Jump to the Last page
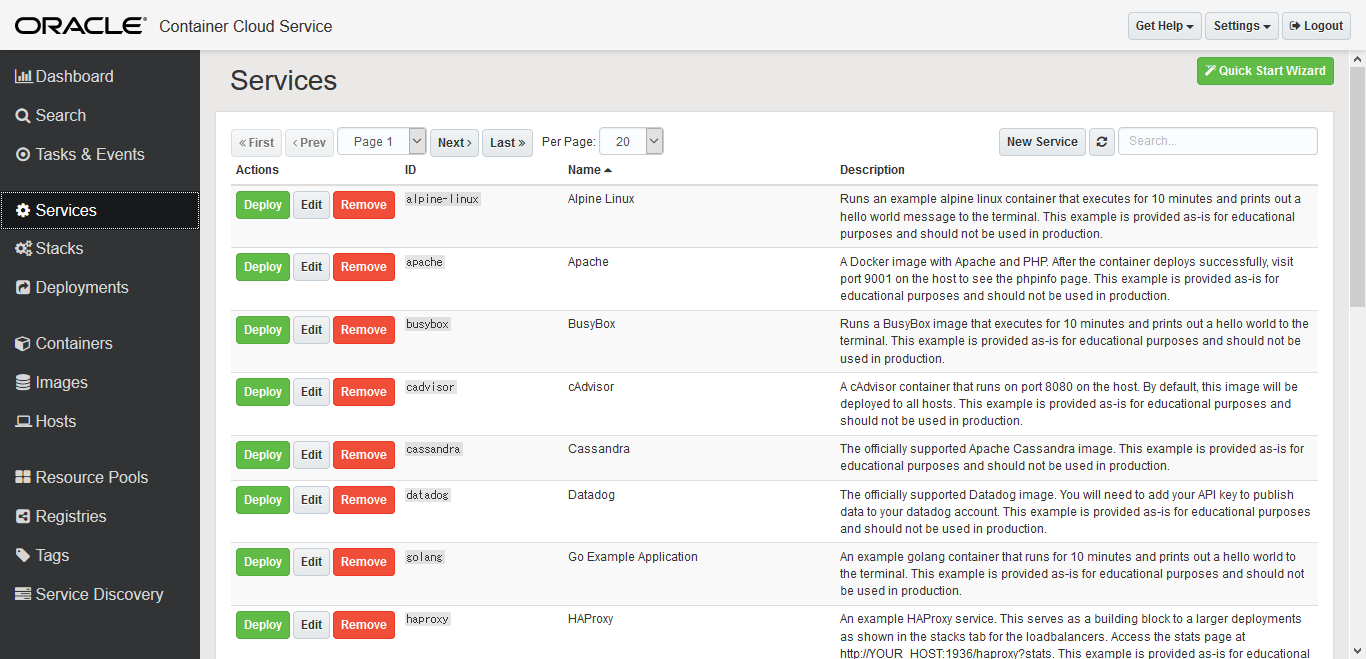This screenshot has width=1366, height=659. [x=507, y=143]
